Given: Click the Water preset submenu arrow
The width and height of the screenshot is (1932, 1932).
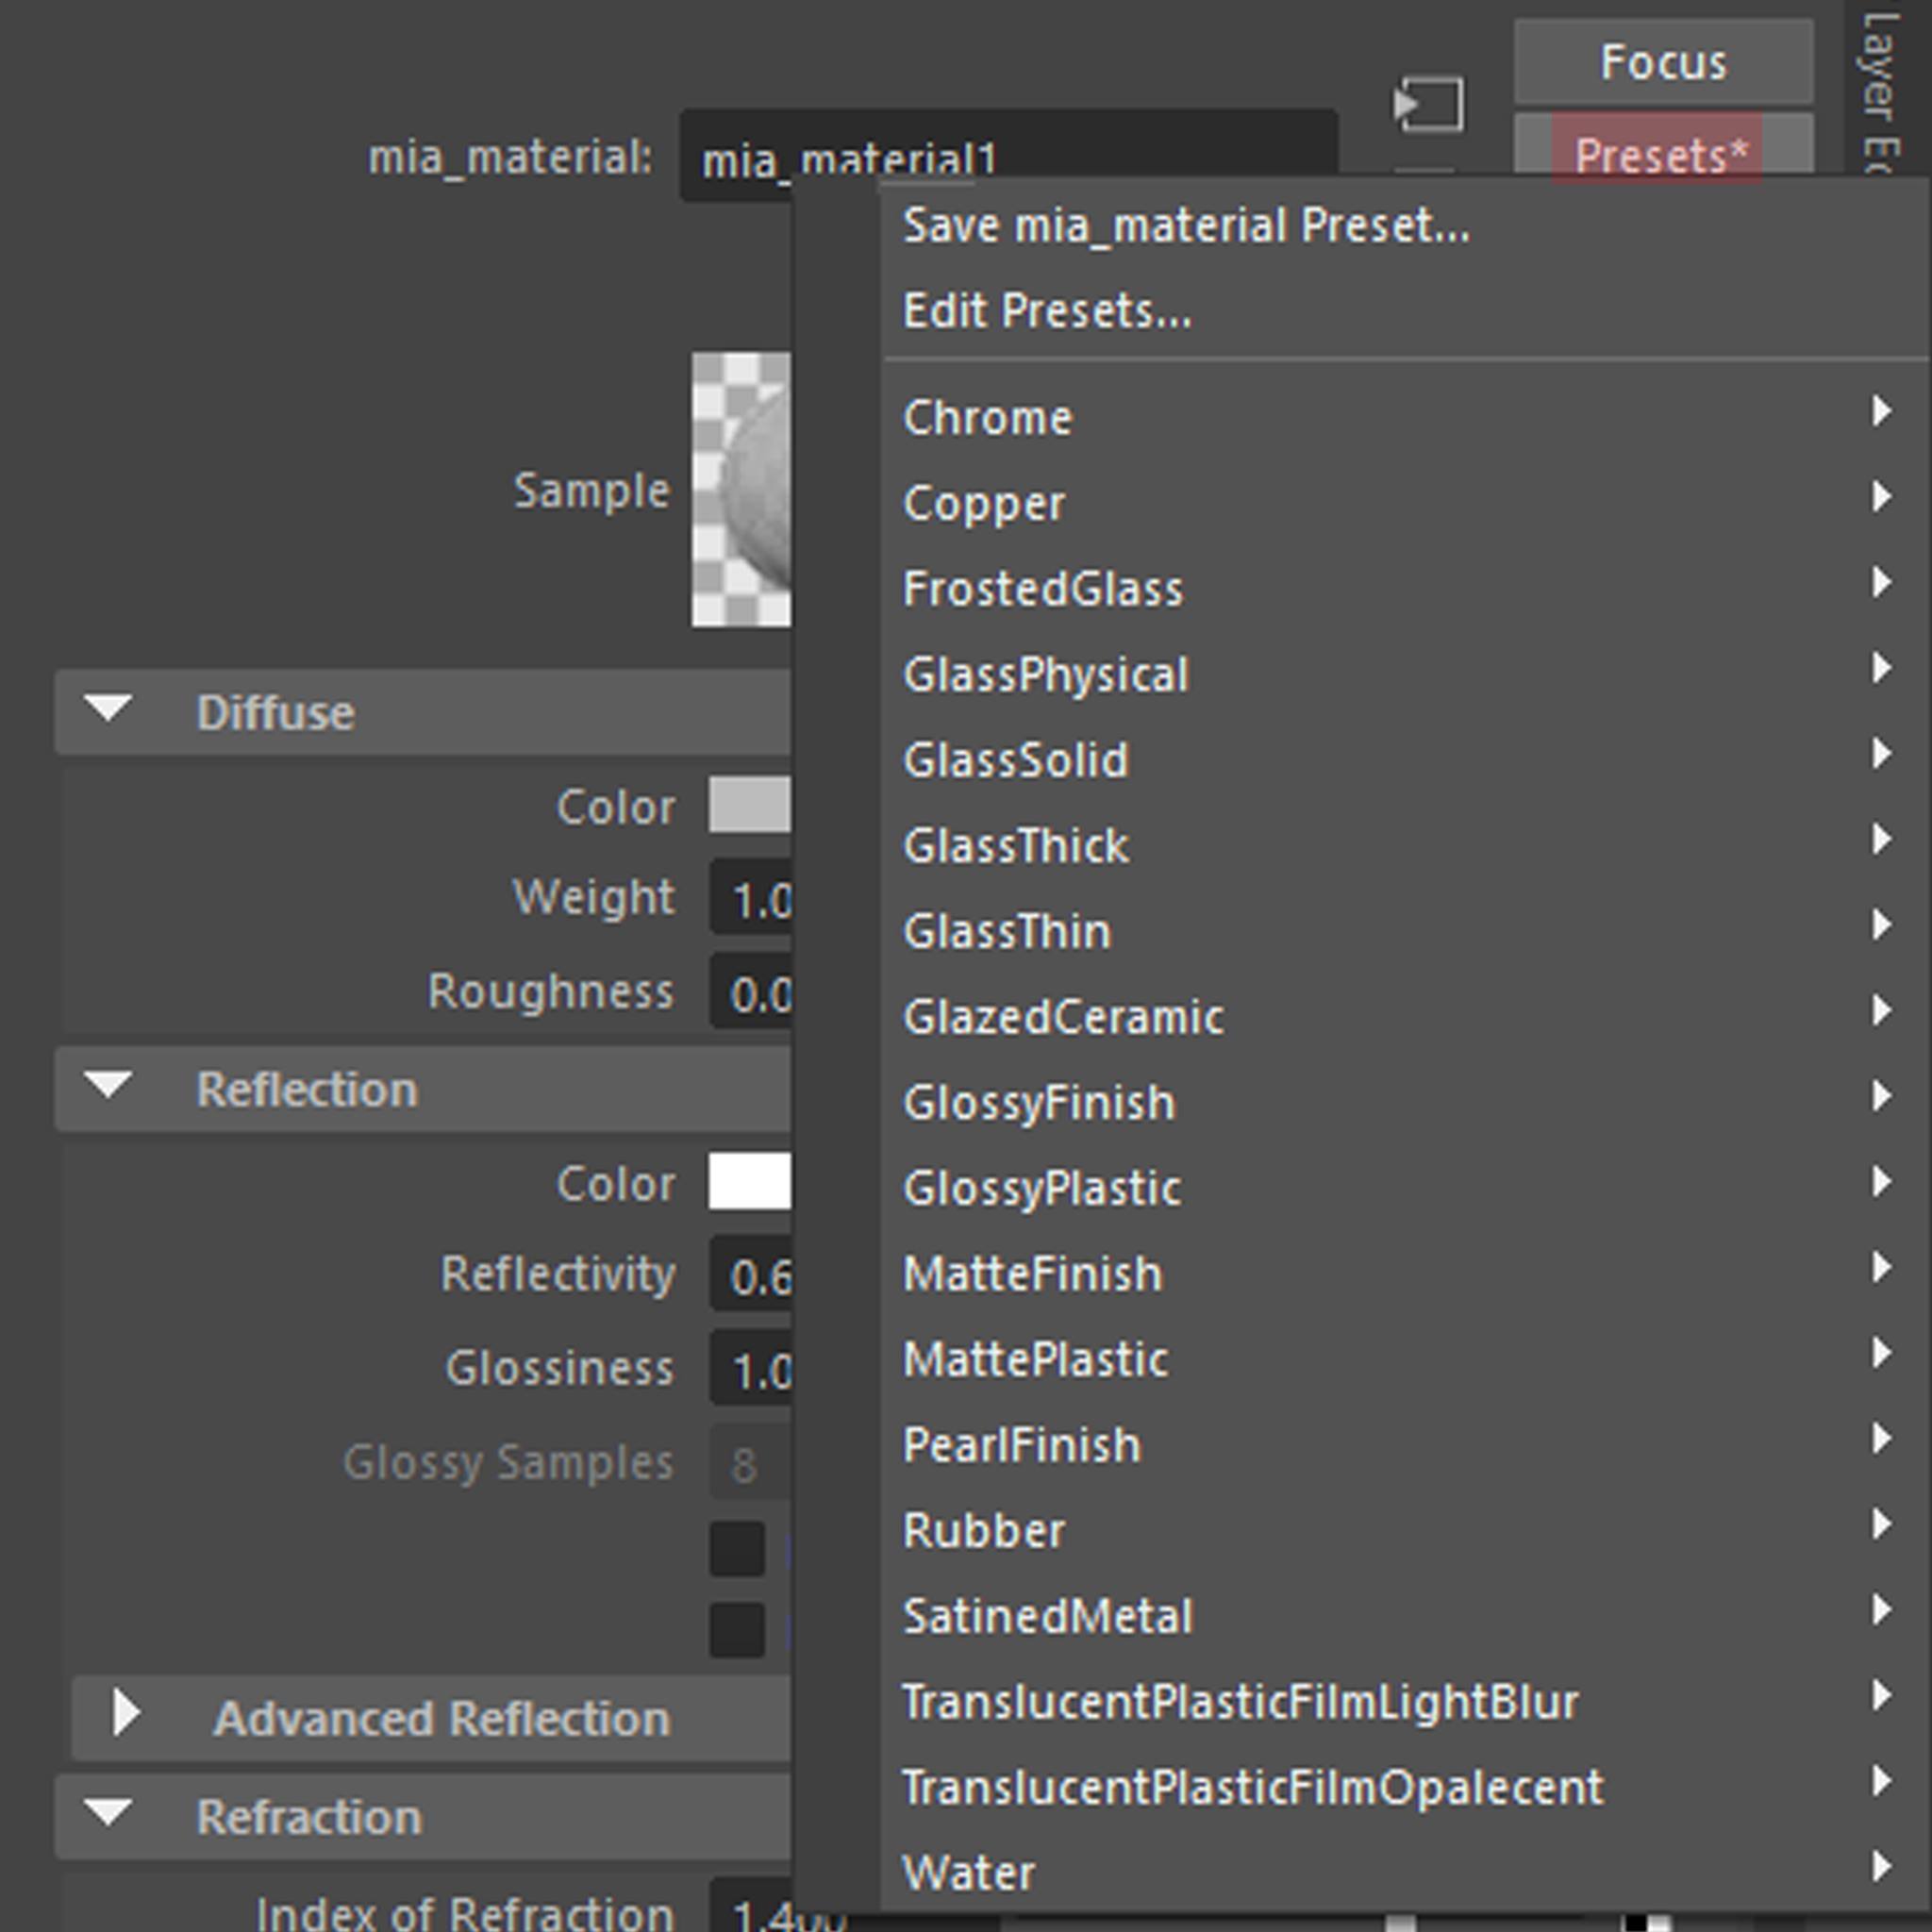Looking at the screenshot, I should (1881, 1867).
